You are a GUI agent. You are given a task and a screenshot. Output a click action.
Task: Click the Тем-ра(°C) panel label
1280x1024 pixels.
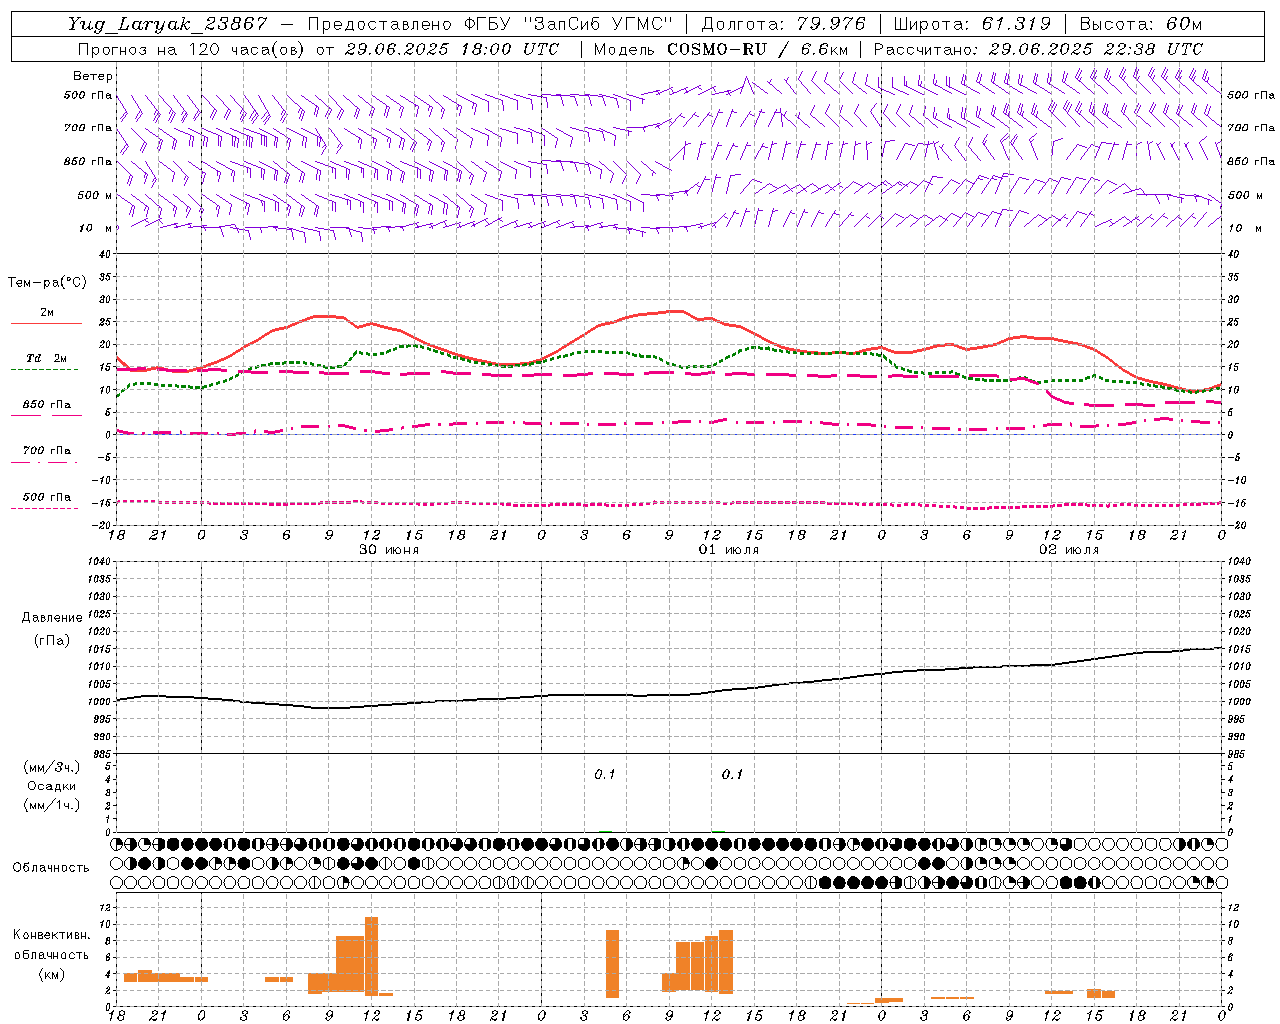pyautogui.click(x=47, y=283)
